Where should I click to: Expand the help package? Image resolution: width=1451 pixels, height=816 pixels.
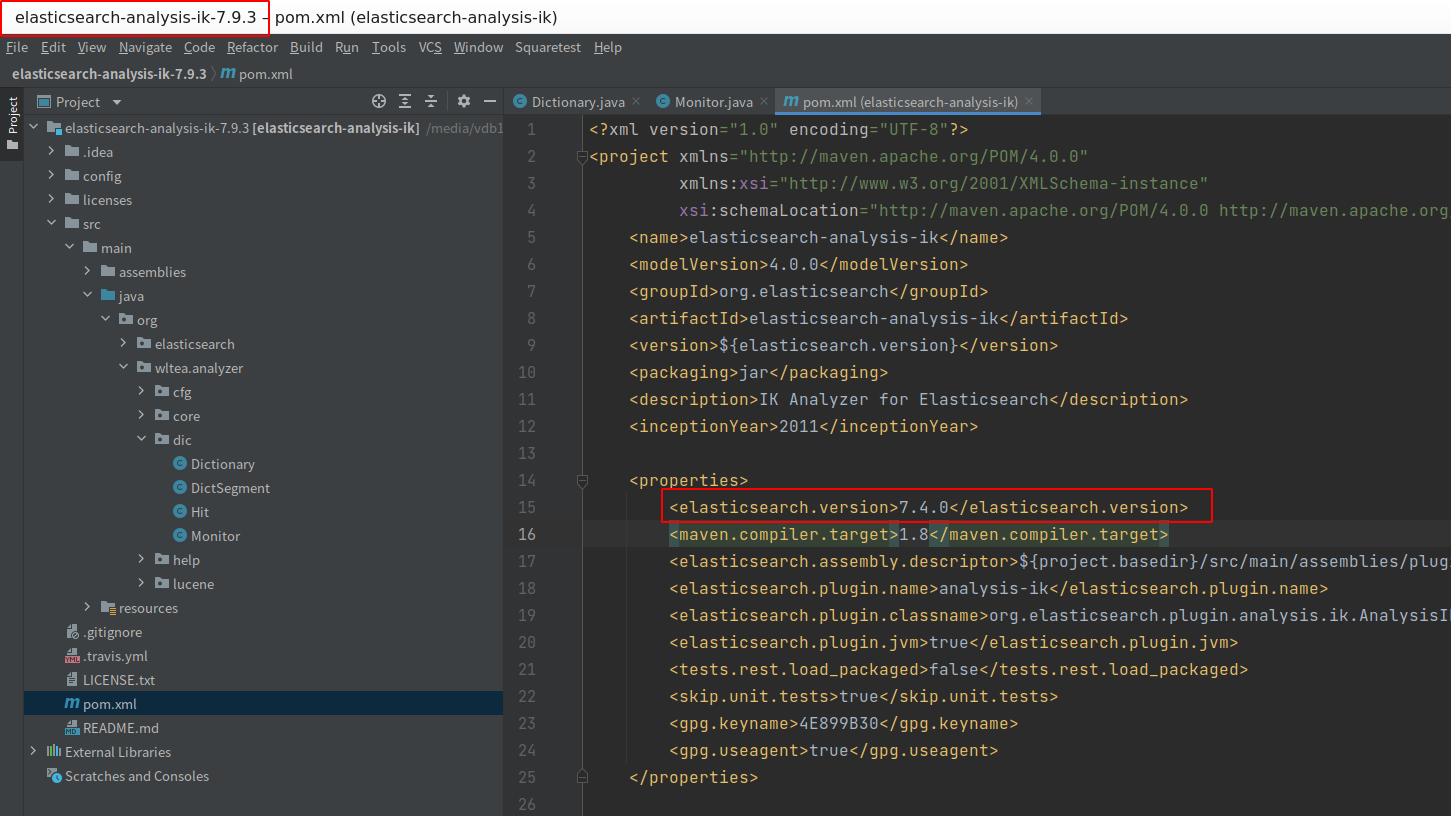(x=142, y=560)
